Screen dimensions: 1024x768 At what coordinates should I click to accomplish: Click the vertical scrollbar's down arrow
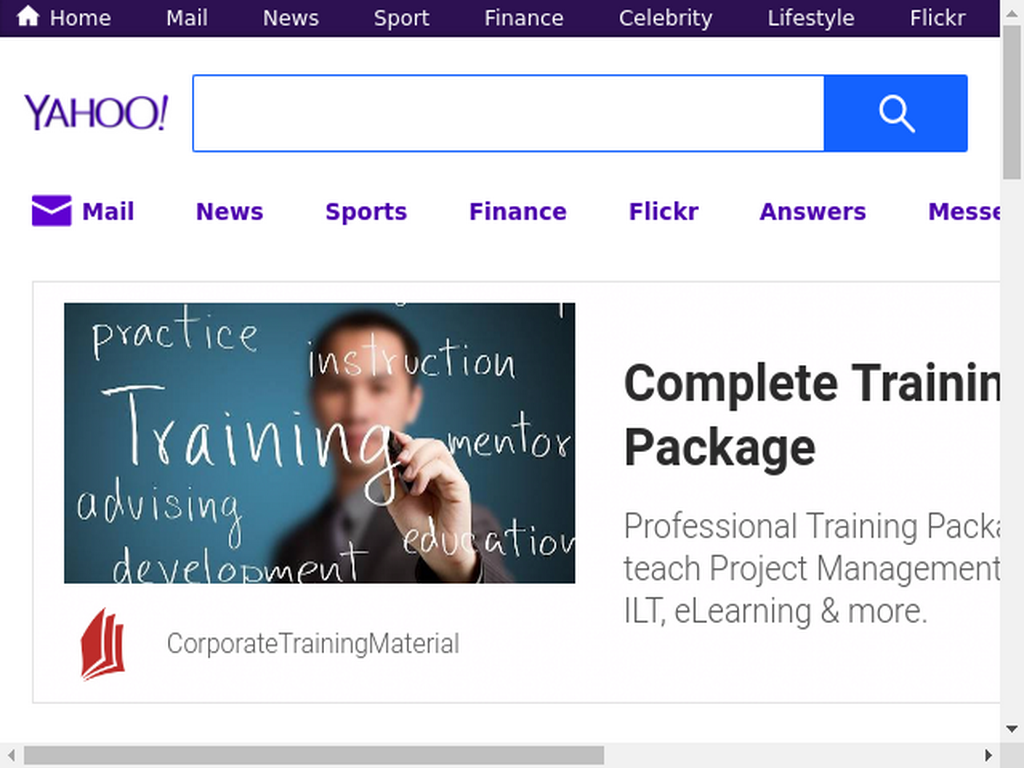click(x=1012, y=729)
